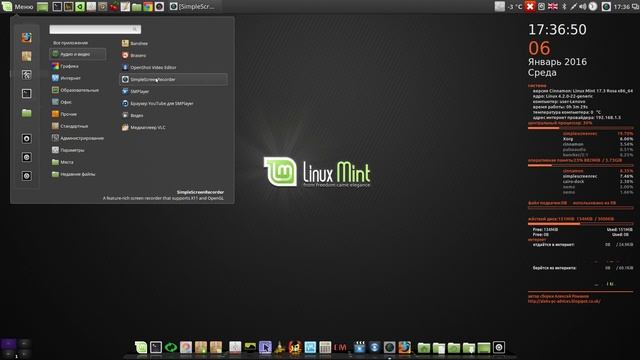
Task: Select the Все приложения category
Action: [71, 43]
